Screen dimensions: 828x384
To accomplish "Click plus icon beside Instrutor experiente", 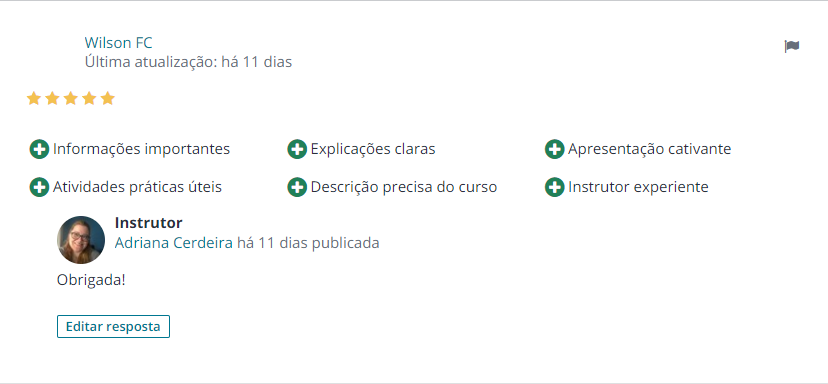I will [554, 187].
